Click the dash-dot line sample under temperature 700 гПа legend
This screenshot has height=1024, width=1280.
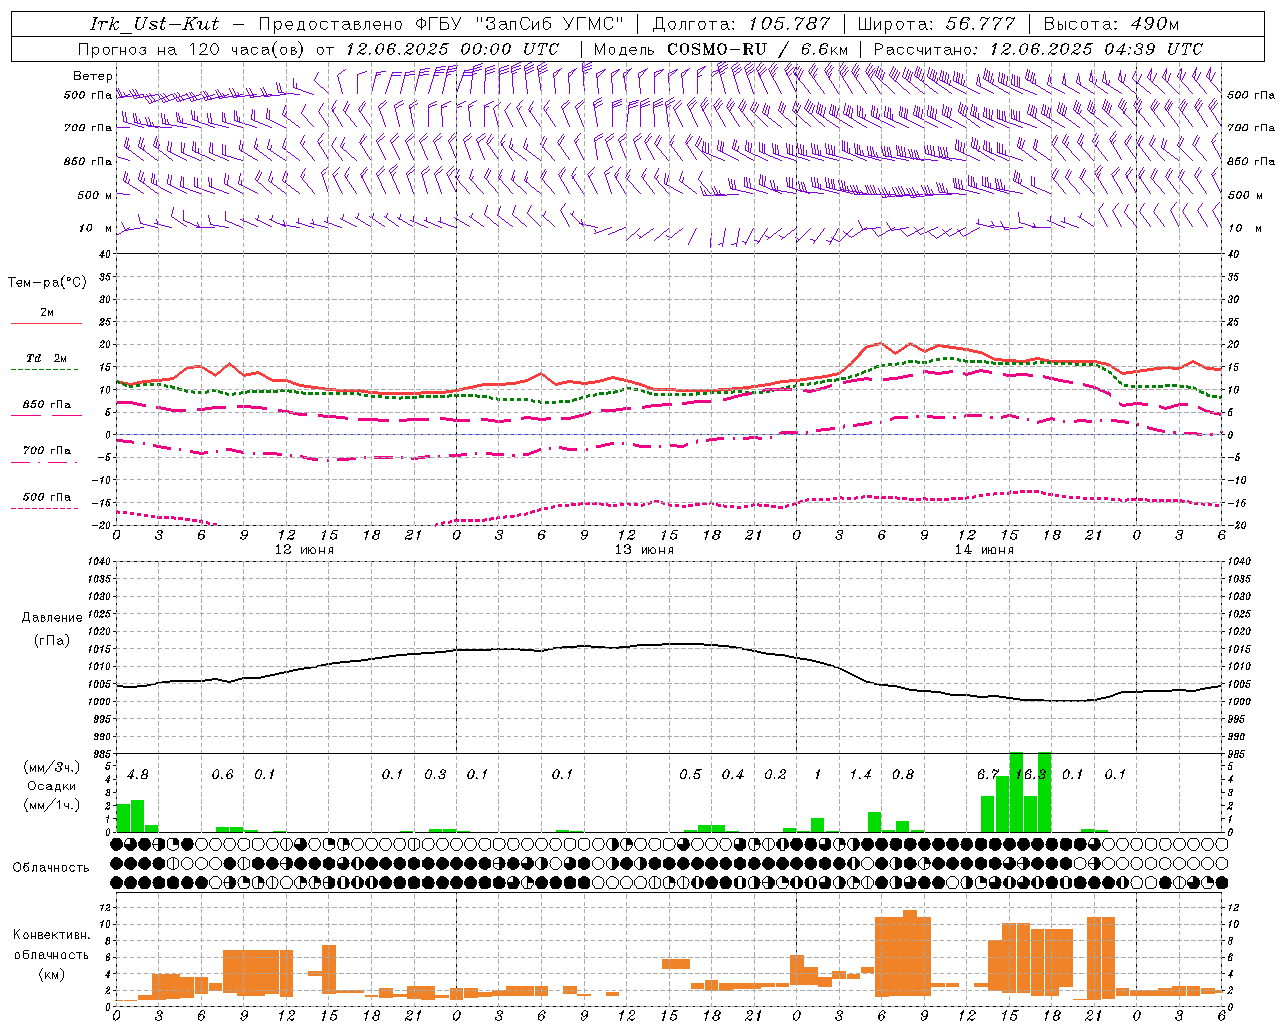(x=46, y=462)
